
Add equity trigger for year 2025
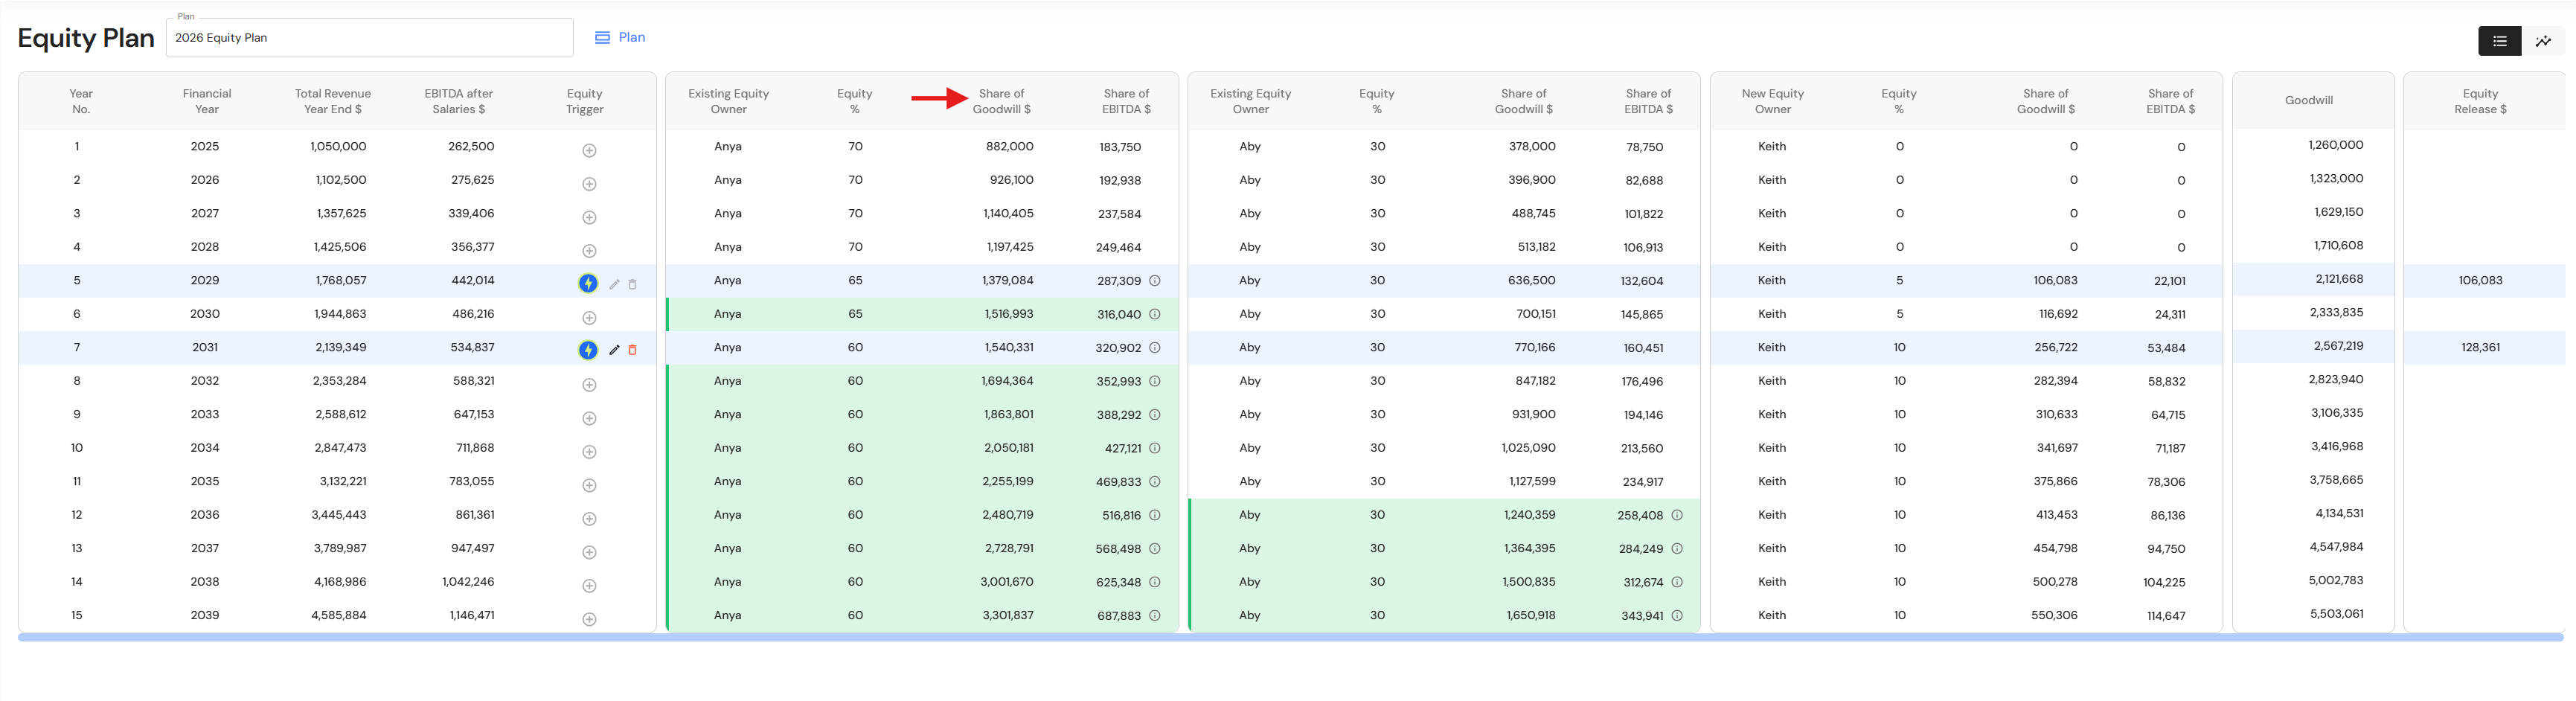click(x=589, y=151)
